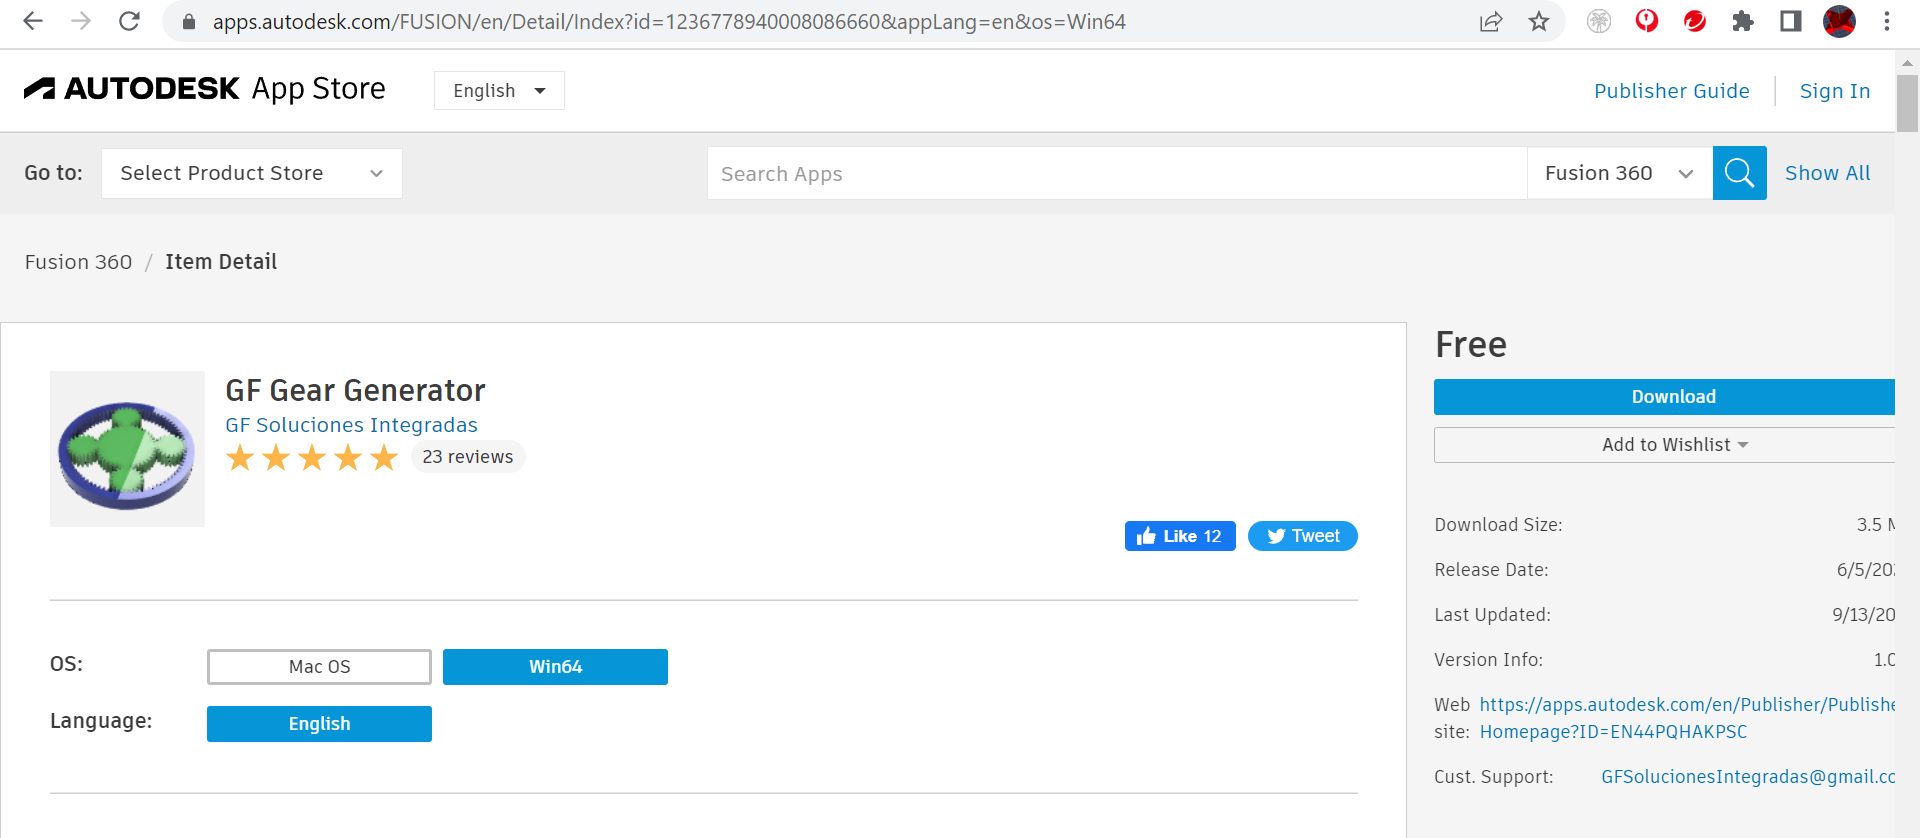Click the address bar URL
The width and height of the screenshot is (1920, 838).
point(669,22)
